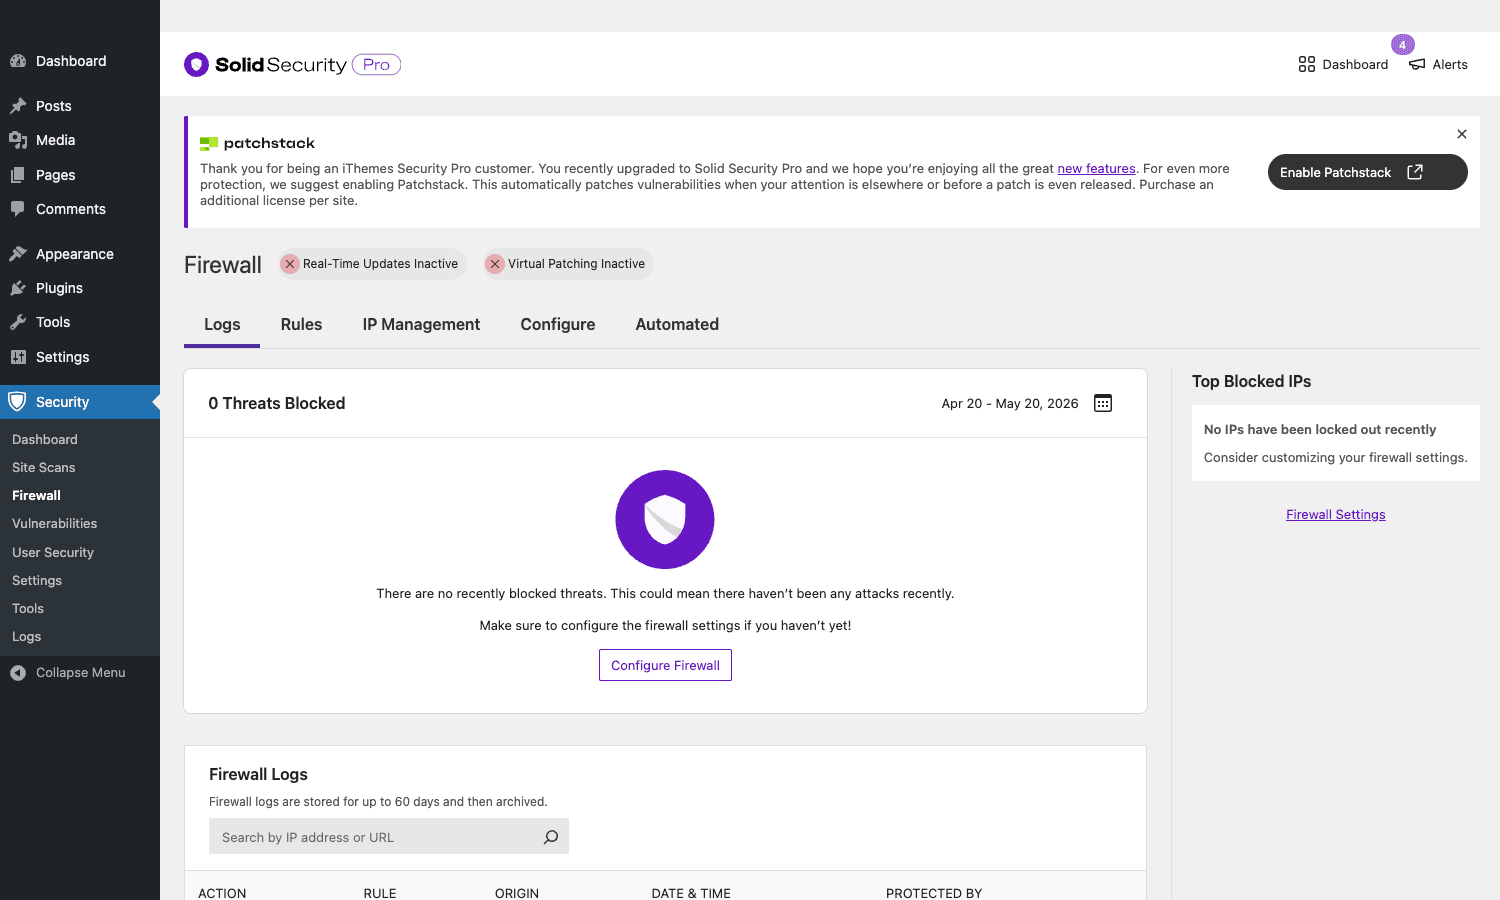Image resolution: width=1500 pixels, height=900 pixels.
Task: Dismiss the Patchstack notice
Action: pyautogui.click(x=1462, y=134)
